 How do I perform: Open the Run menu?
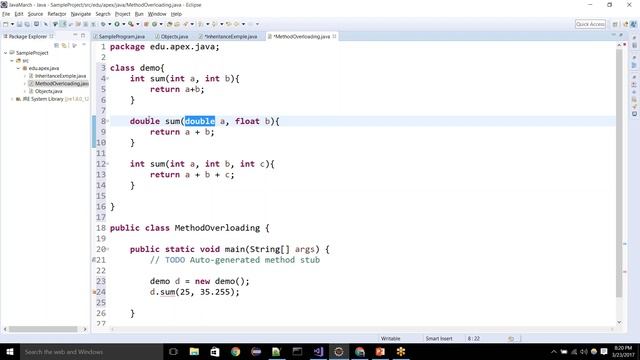139,14
